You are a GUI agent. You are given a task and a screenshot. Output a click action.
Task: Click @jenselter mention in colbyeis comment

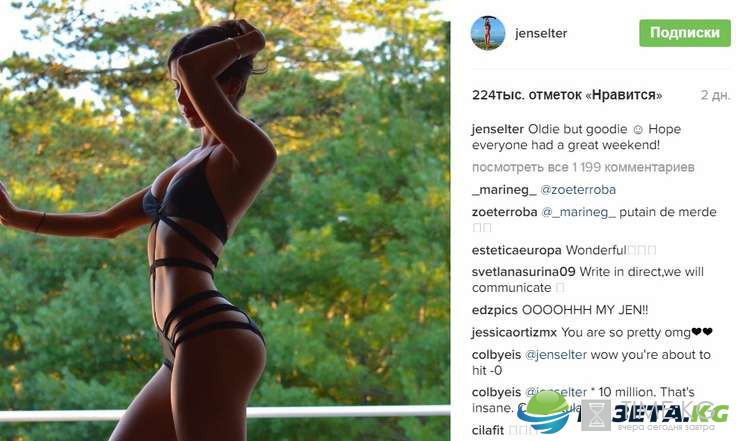click(x=556, y=355)
